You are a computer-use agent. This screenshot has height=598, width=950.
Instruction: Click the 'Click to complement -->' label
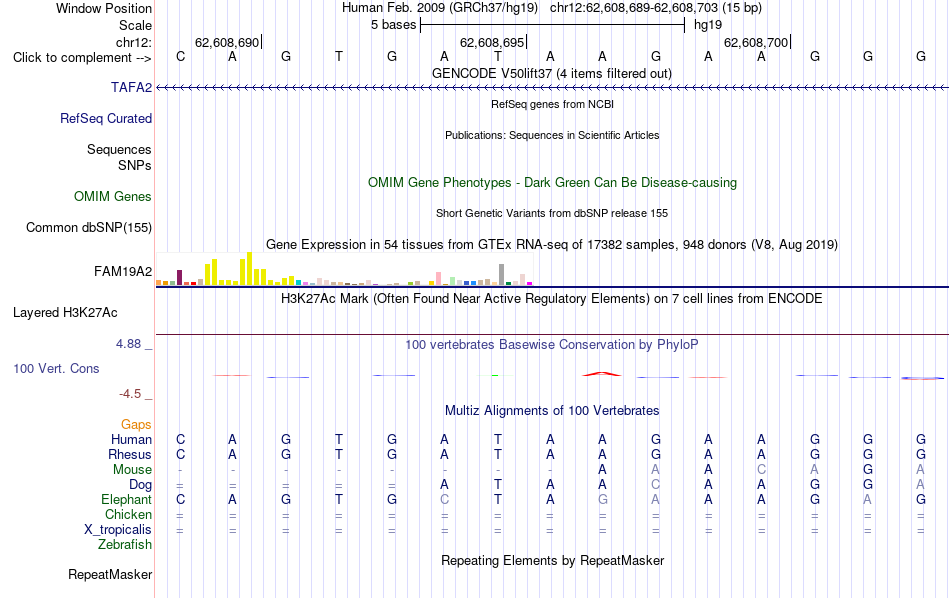(82, 58)
